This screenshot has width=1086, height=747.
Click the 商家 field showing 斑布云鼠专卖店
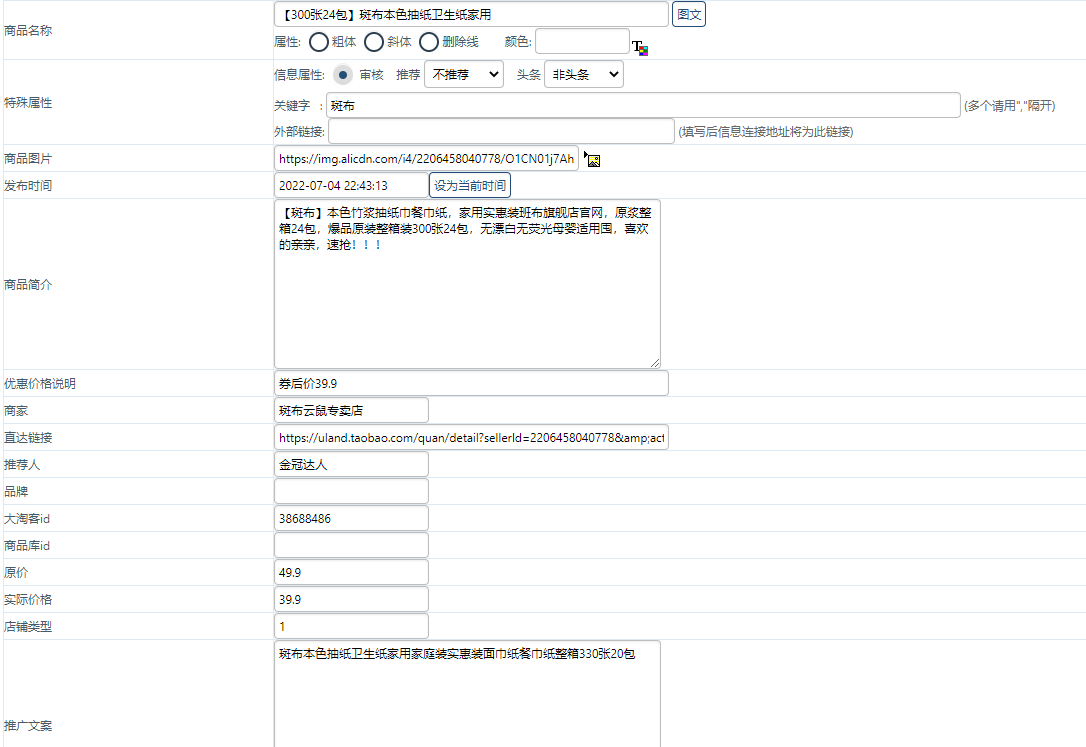351,411
